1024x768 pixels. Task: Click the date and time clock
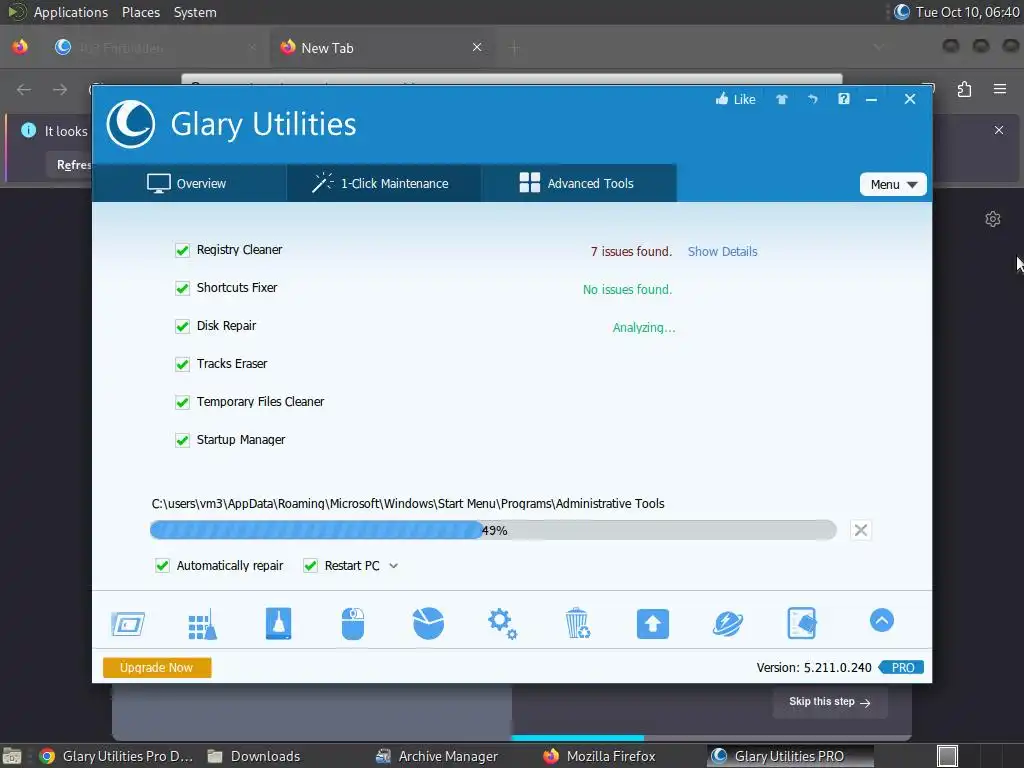pyautogui.click(x=967, y=12)
